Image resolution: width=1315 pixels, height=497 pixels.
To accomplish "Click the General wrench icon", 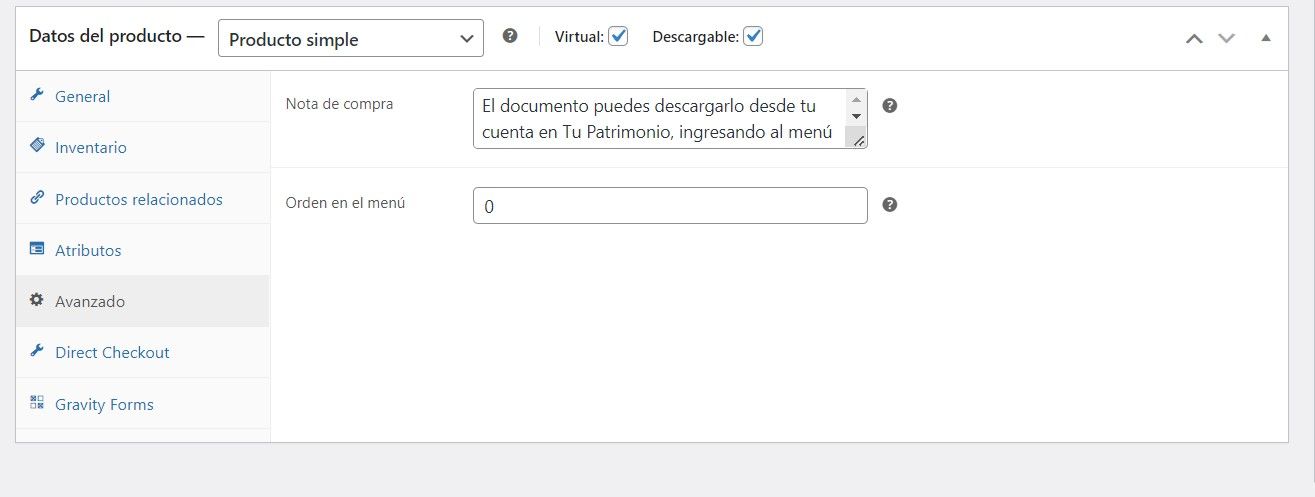I will coord(37,96).
